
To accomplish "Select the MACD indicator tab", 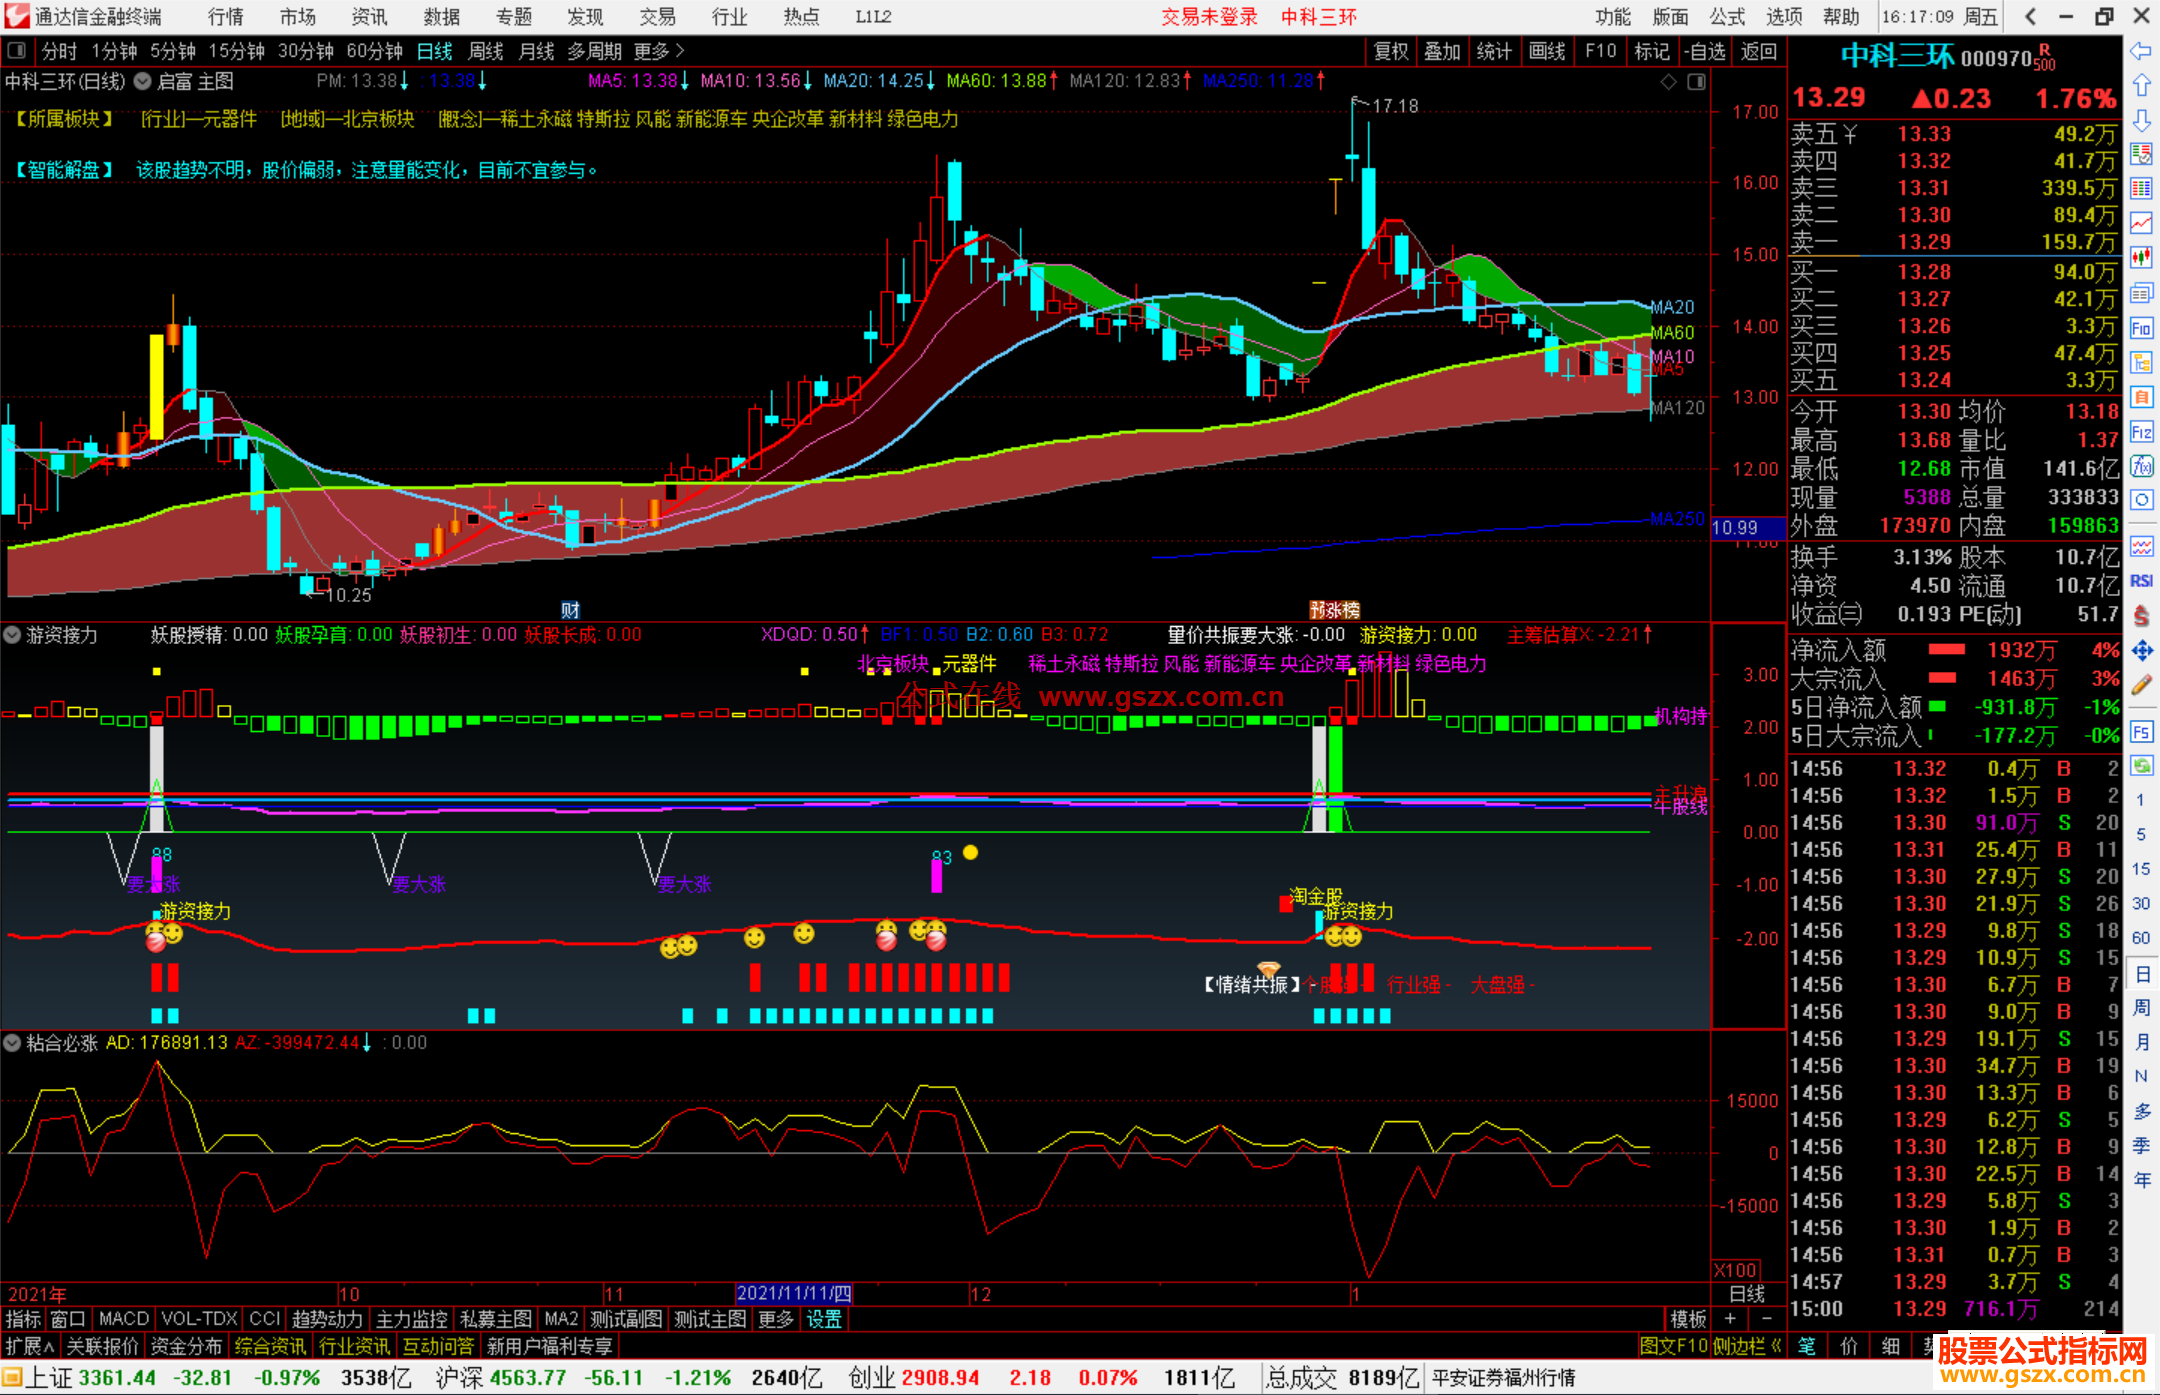I will click(x=124, y=1319).
